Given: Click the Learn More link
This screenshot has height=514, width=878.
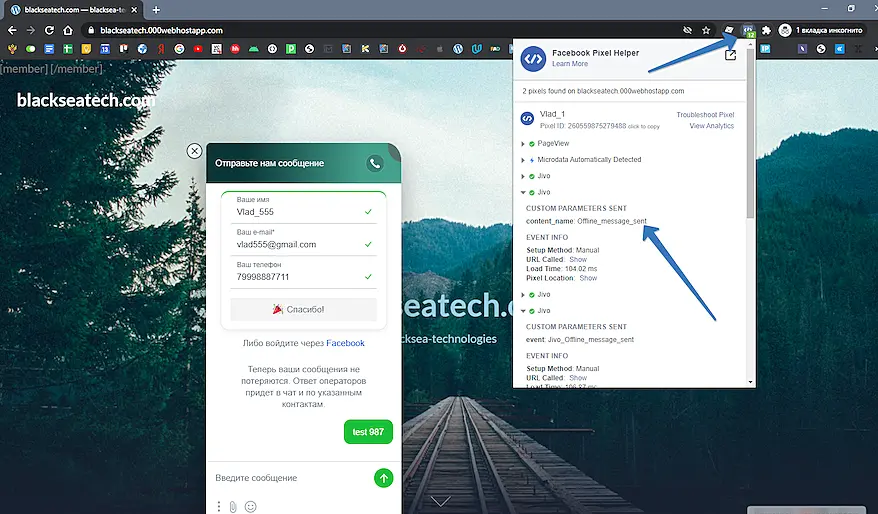Looking at the screenshot, I should [x=570, y=64].
